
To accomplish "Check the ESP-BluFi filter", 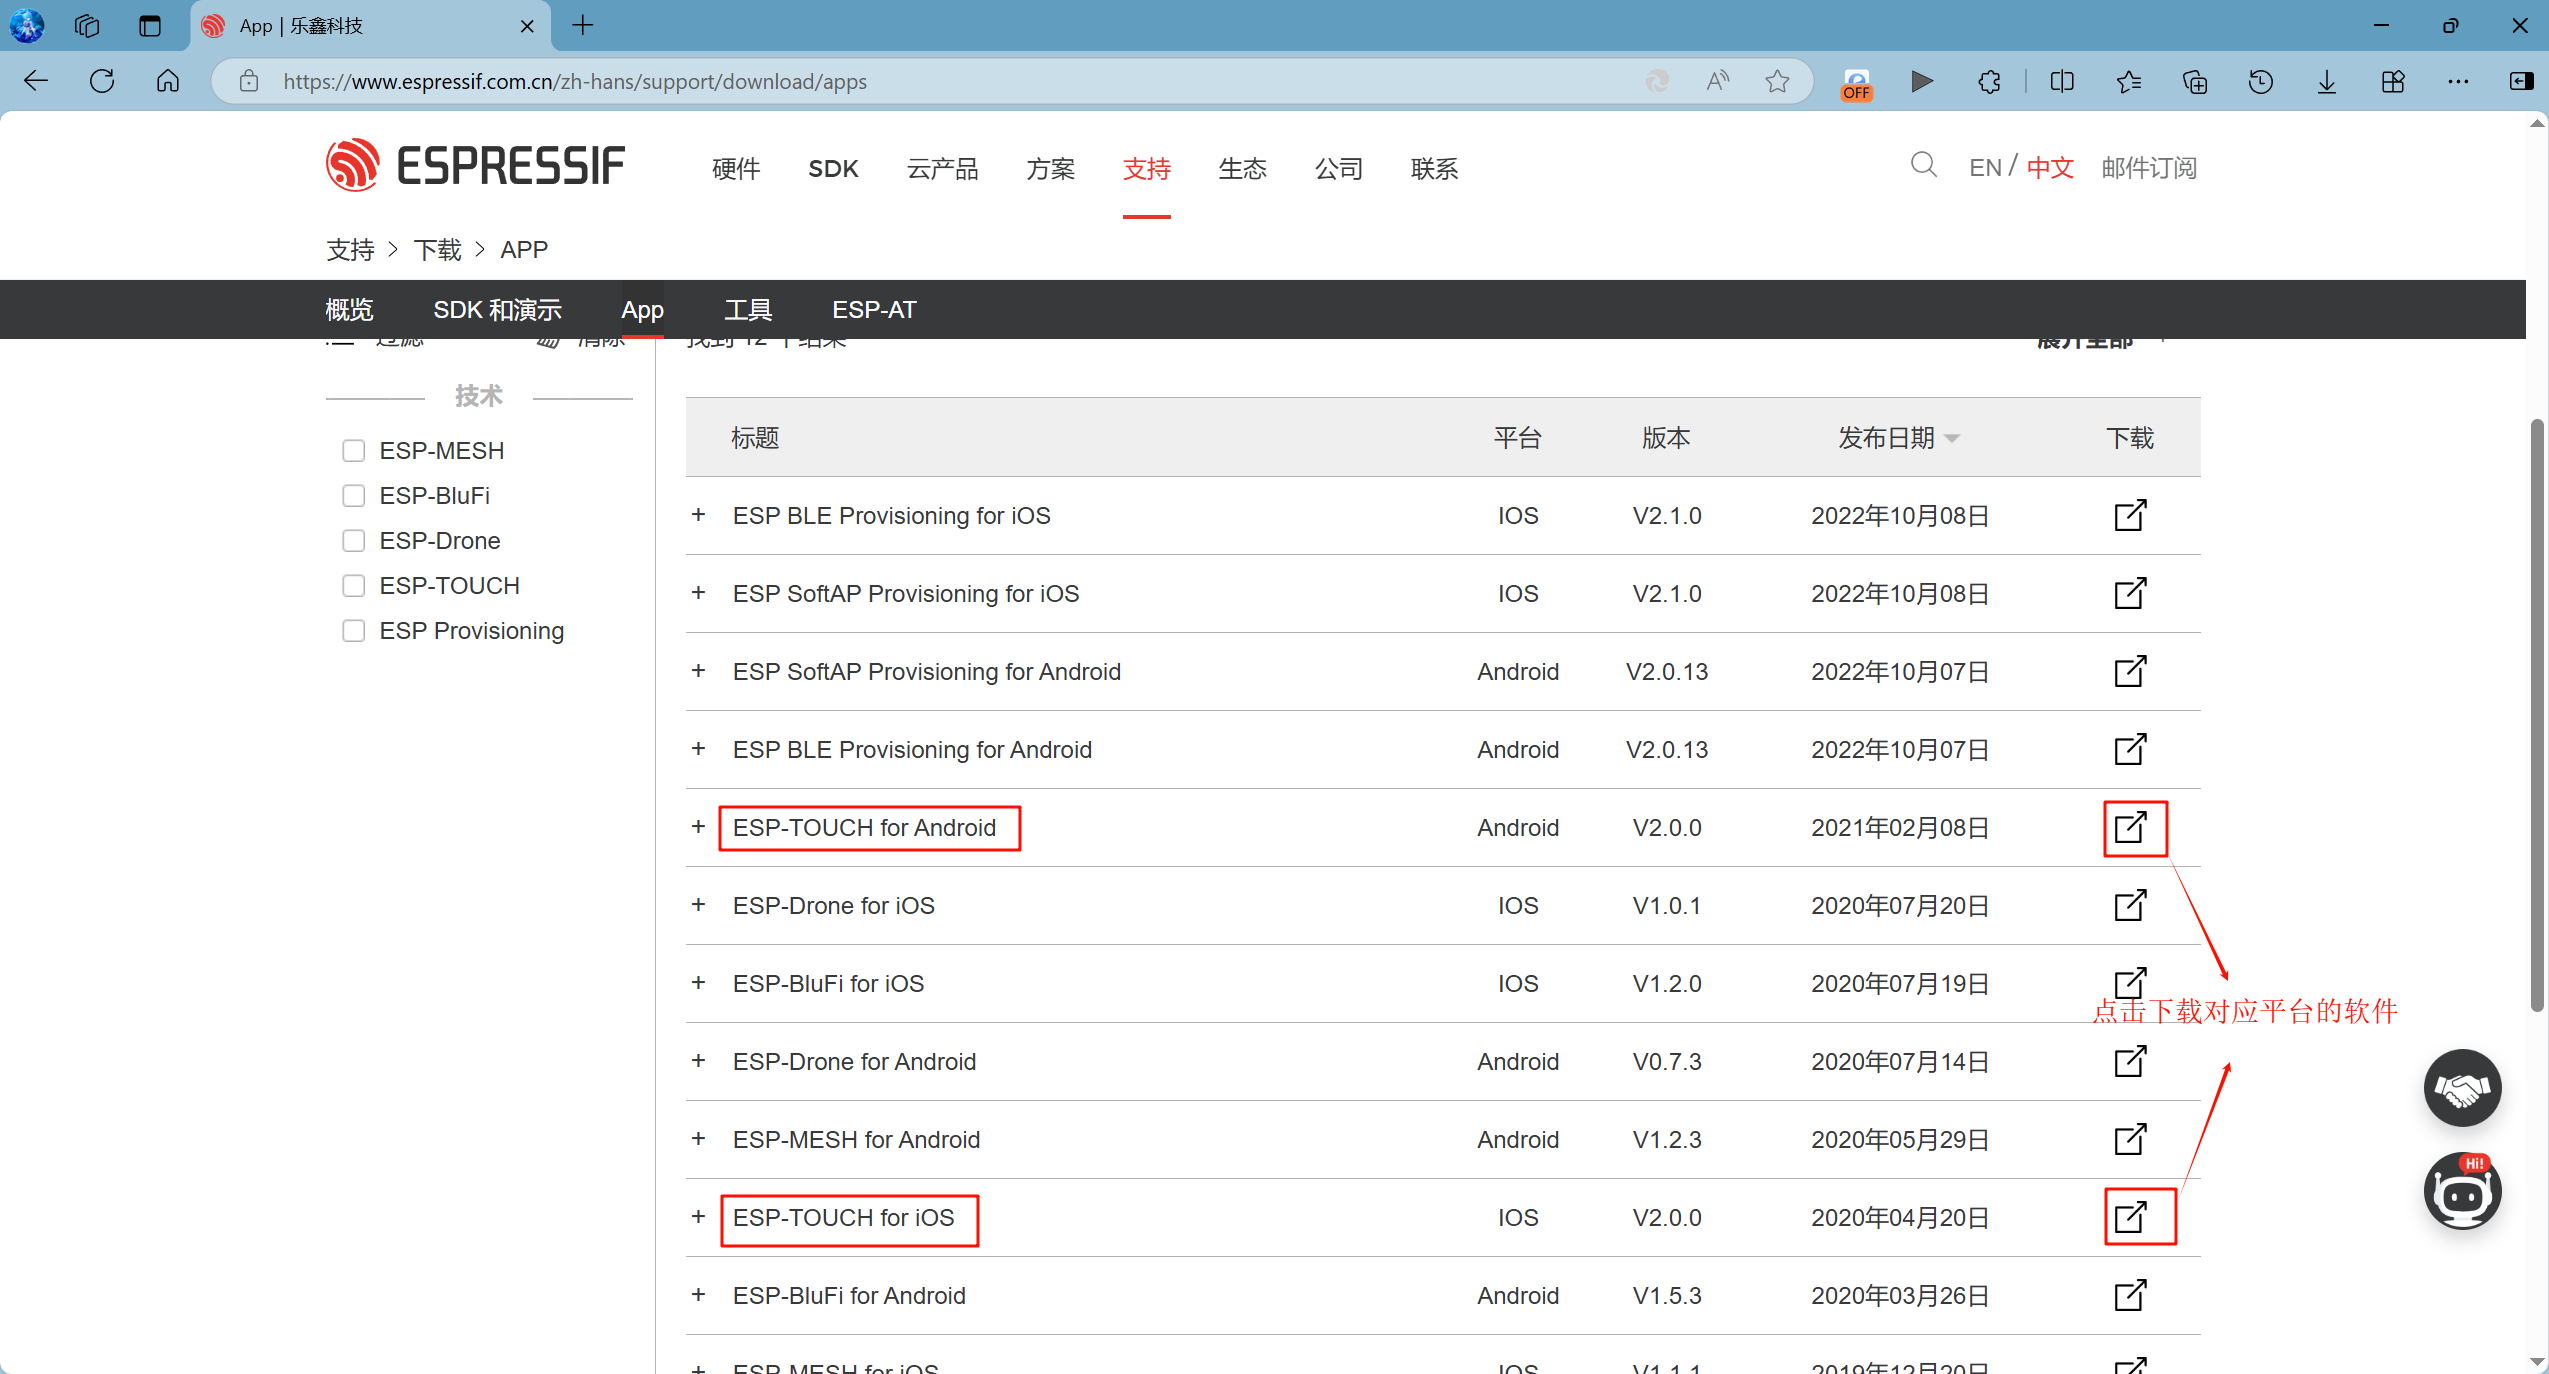I will (353, 496).
